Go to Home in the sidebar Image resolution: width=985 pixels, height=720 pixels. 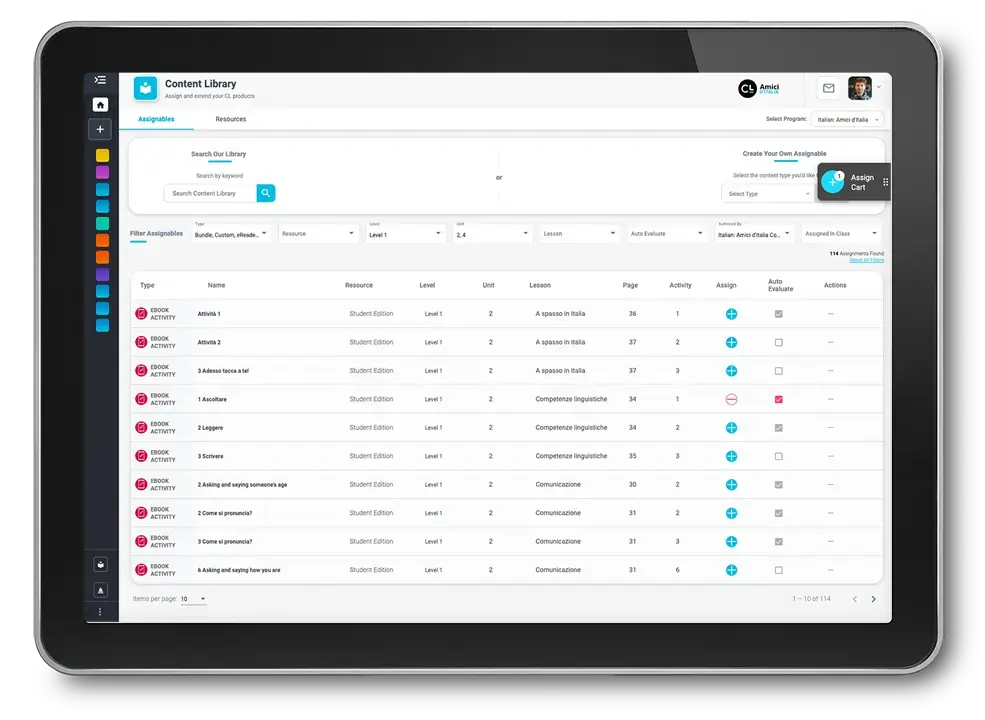(100, 105)
